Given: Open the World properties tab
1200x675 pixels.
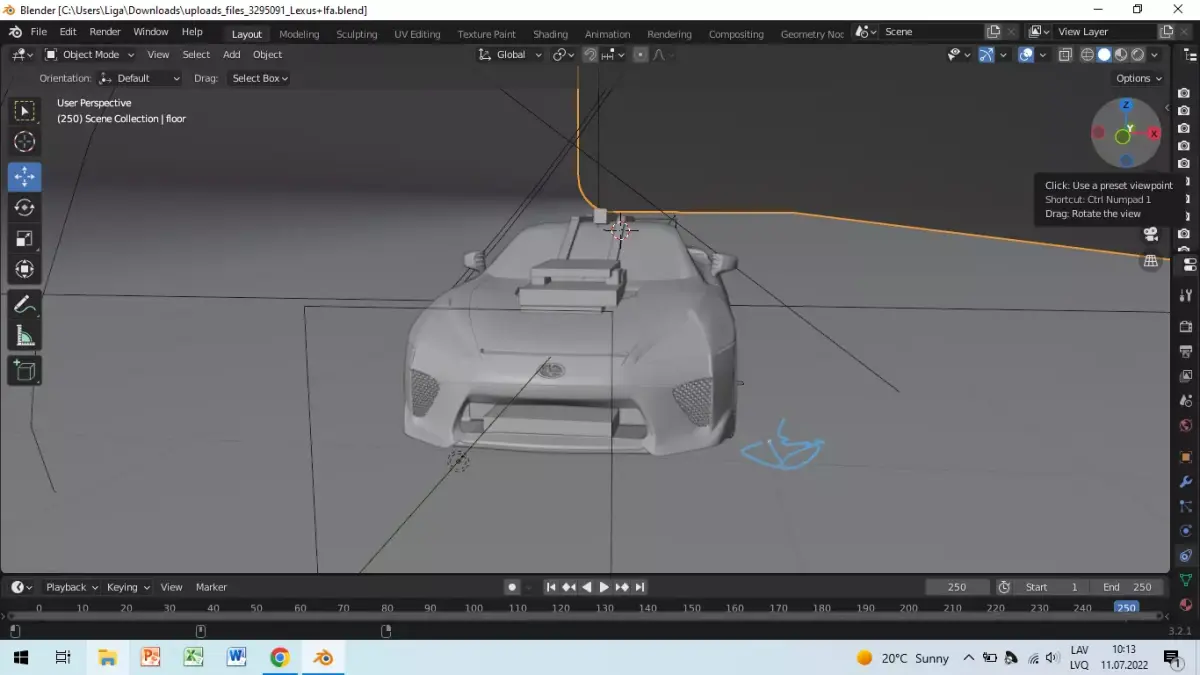Looking at the screenshot, I should [1186, 426].
